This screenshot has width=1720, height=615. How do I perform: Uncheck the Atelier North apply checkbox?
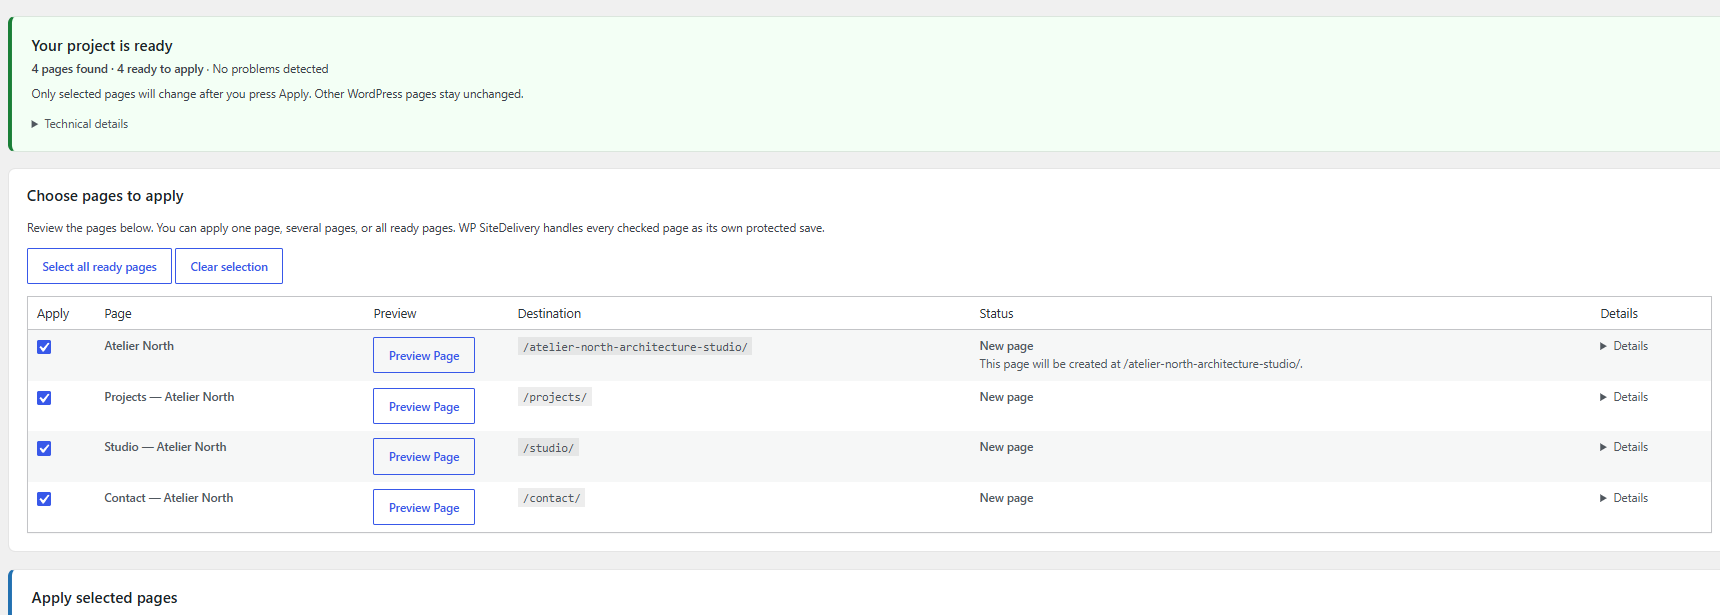44,347
